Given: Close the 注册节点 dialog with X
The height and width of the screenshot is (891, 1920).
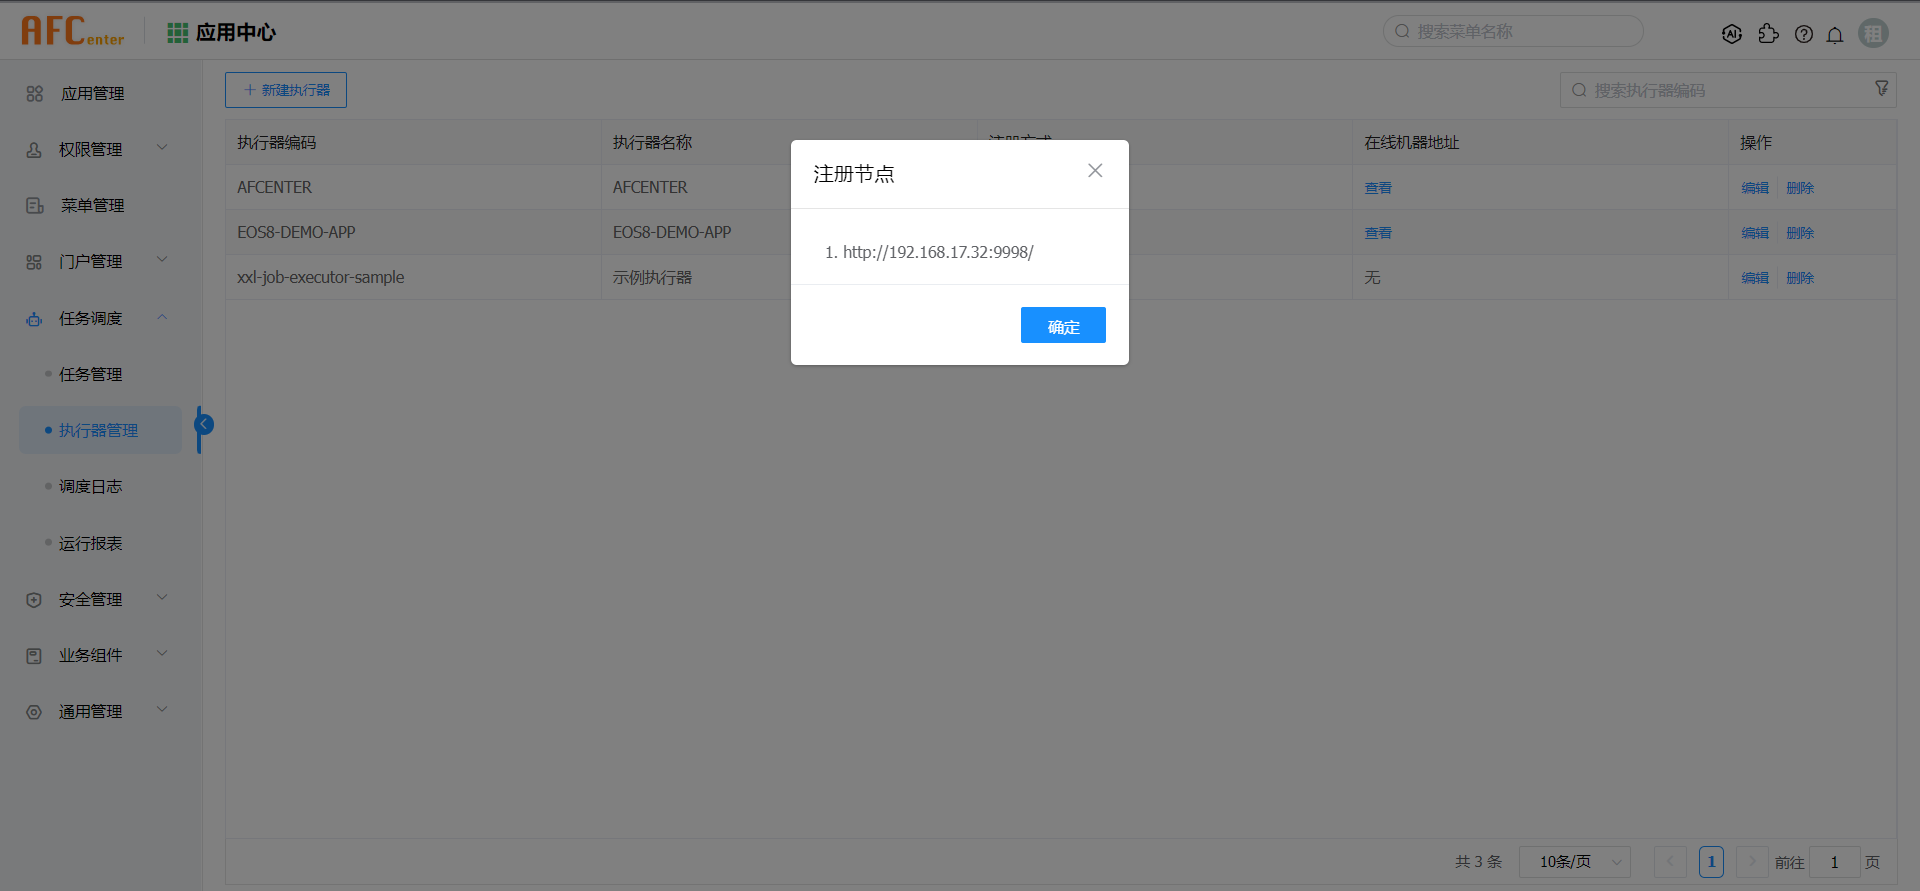Looking at the screenshot, I should coord(1095,171).
